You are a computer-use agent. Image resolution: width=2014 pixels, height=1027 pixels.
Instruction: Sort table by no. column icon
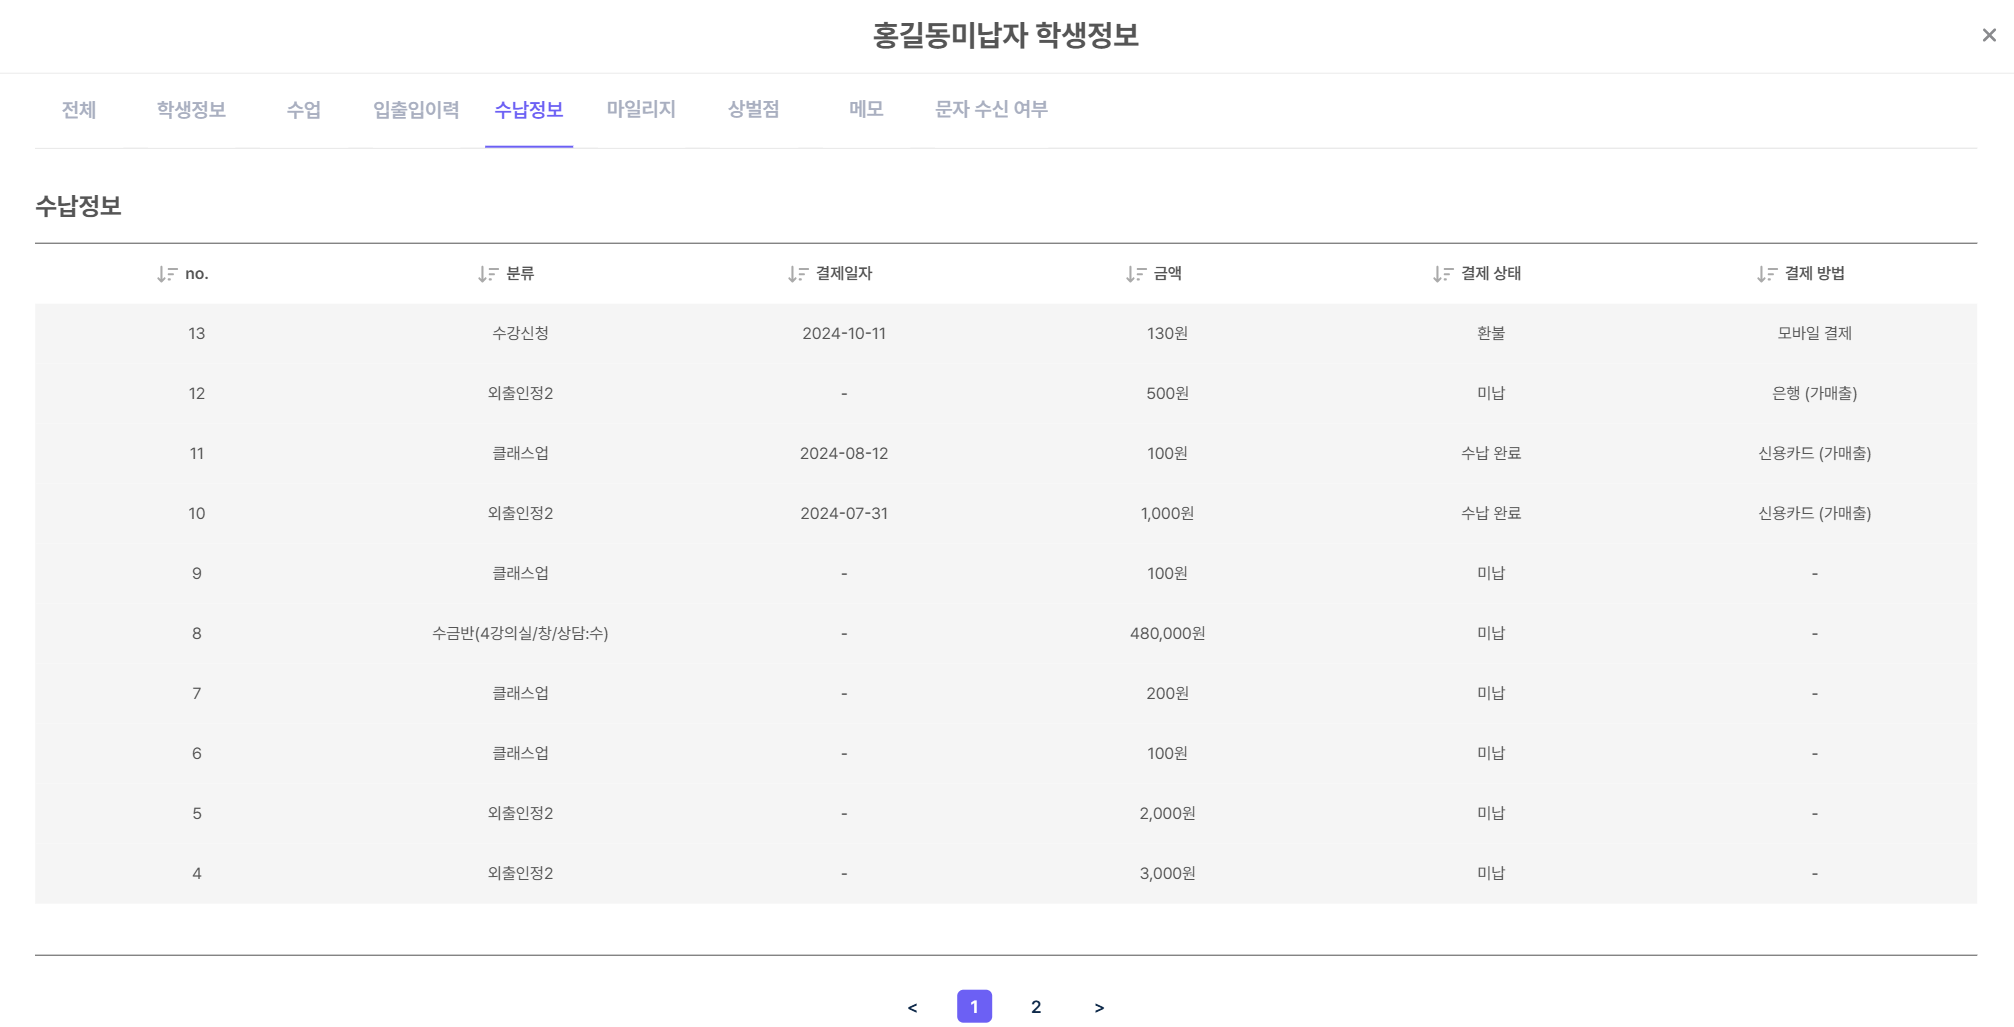[x=167, y=274]
